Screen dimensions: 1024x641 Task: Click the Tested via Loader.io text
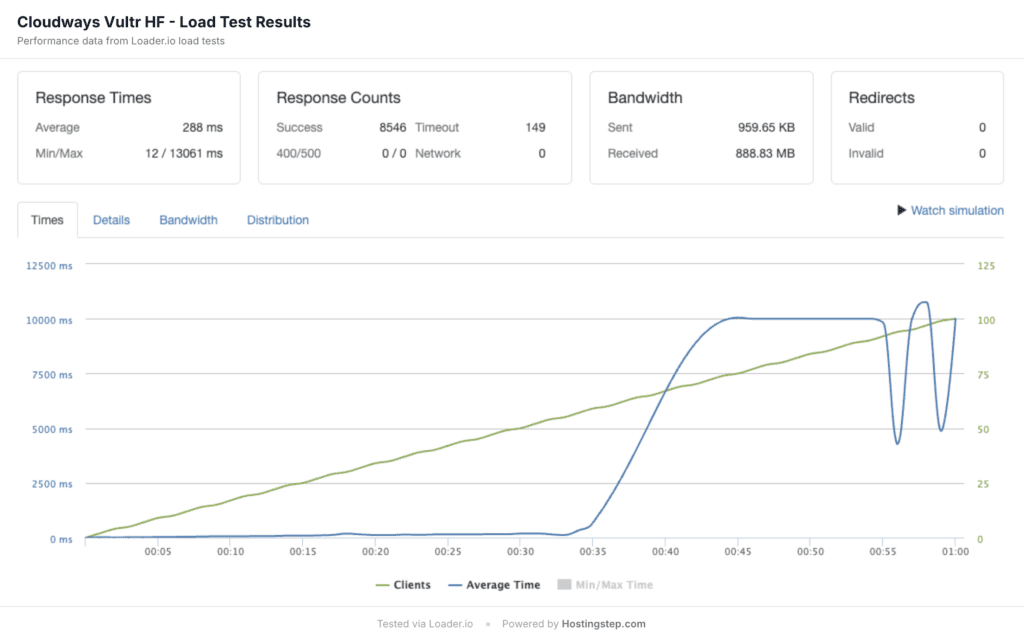tap(424, 624)
